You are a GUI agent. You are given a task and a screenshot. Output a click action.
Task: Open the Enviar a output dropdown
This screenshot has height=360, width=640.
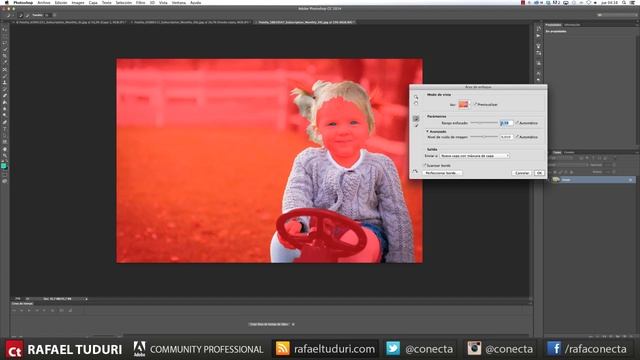point(475,156)
